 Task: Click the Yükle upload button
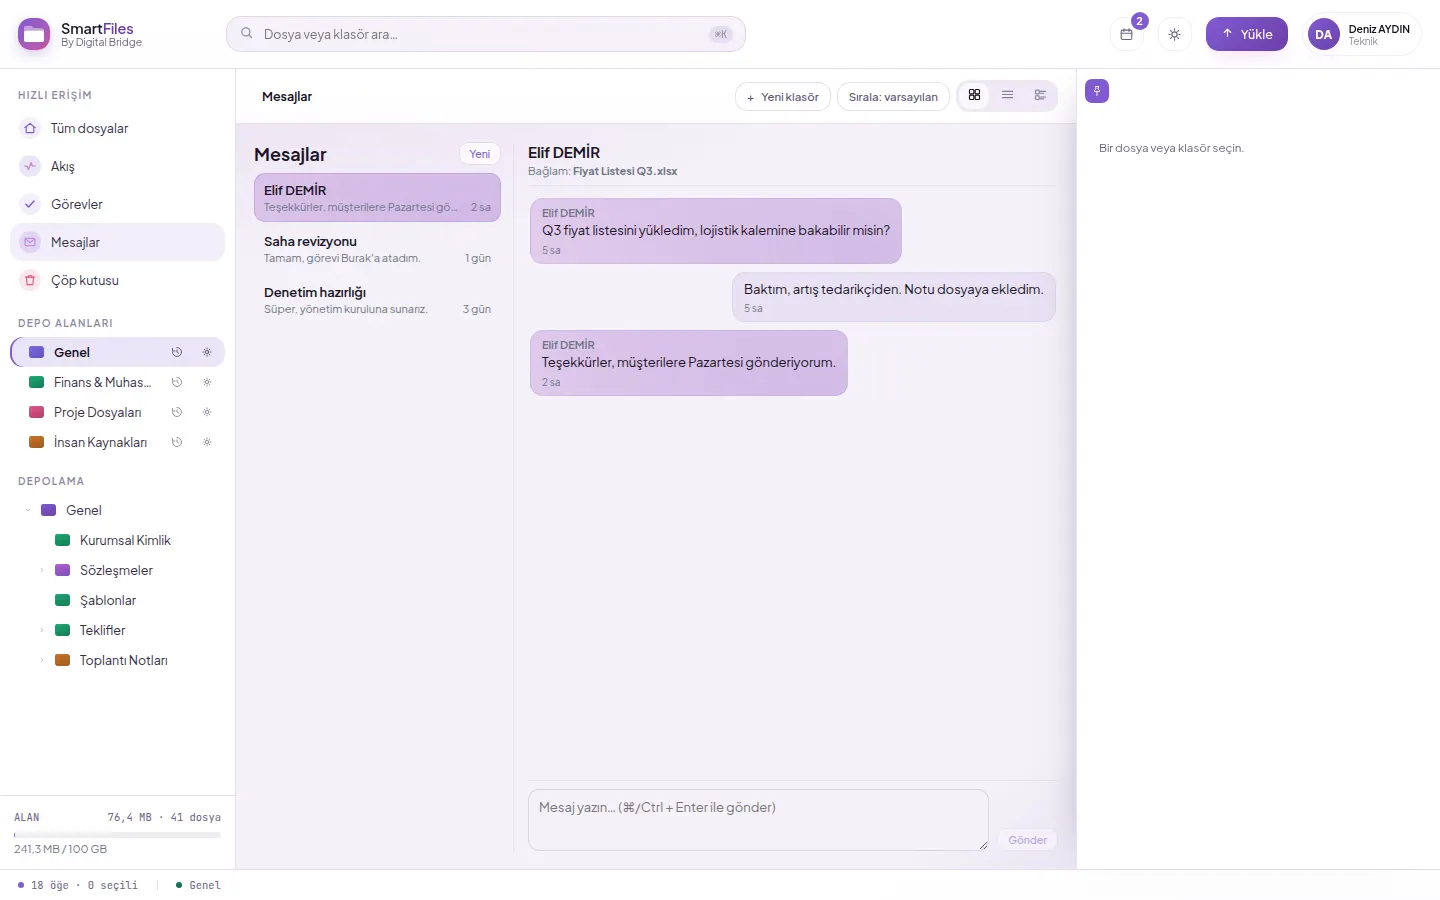tap(1247, 34)
